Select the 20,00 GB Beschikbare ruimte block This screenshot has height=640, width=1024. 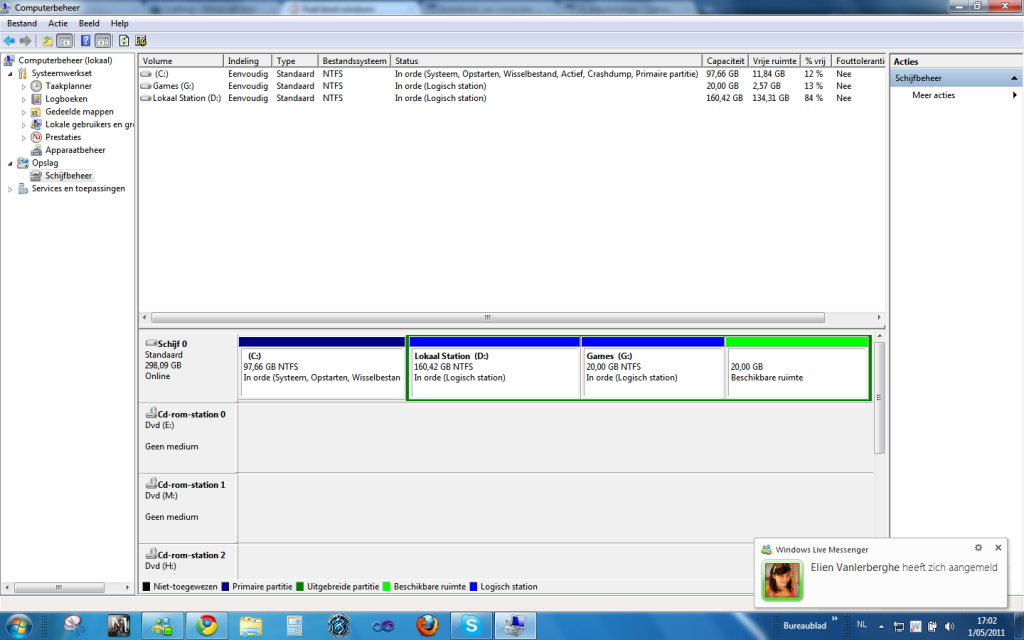pos(797,372)
